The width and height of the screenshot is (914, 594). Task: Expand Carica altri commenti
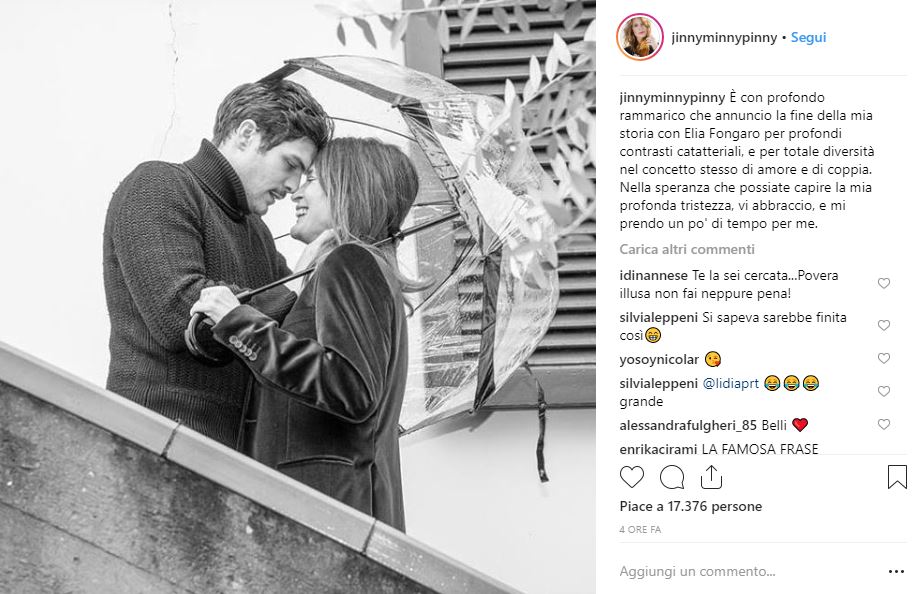[687, 249]
